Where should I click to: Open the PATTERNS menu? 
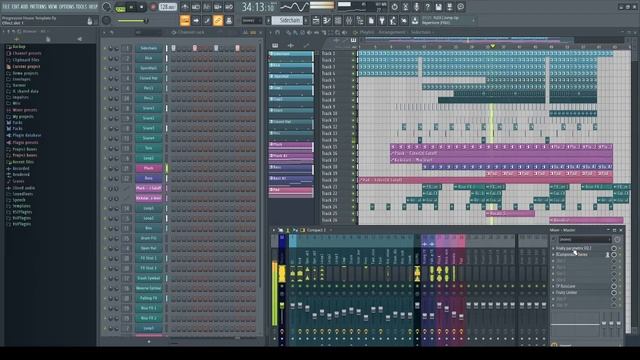(38, 7)
